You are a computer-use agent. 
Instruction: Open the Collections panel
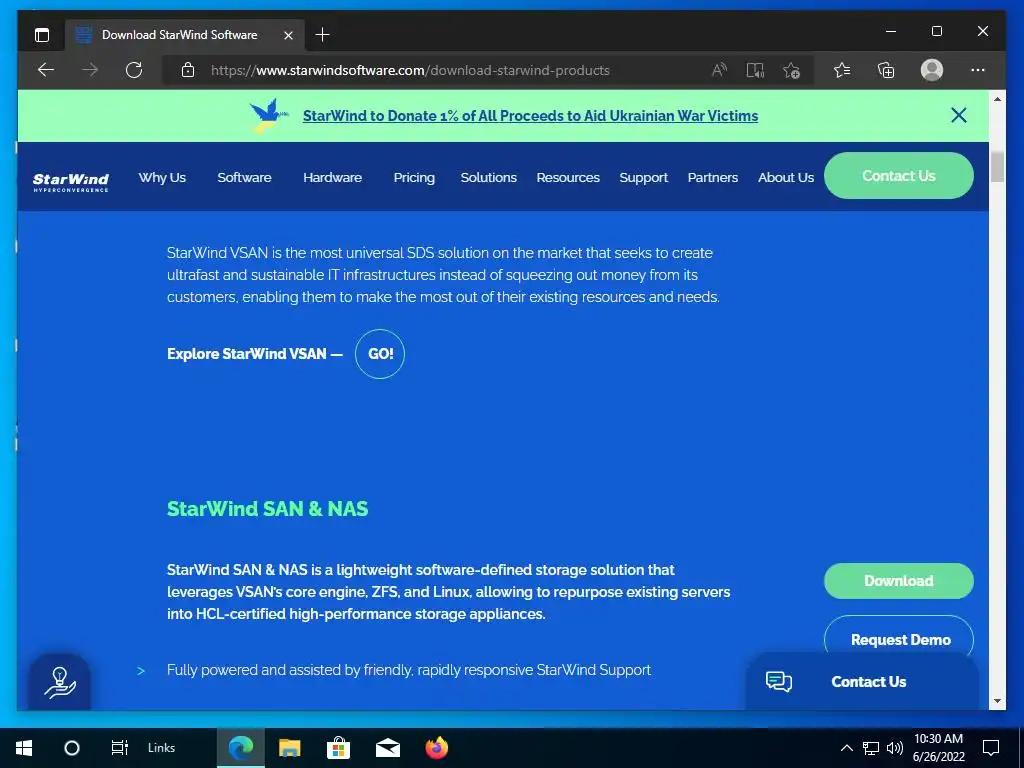pyautogui.click(x=886, y=70)
